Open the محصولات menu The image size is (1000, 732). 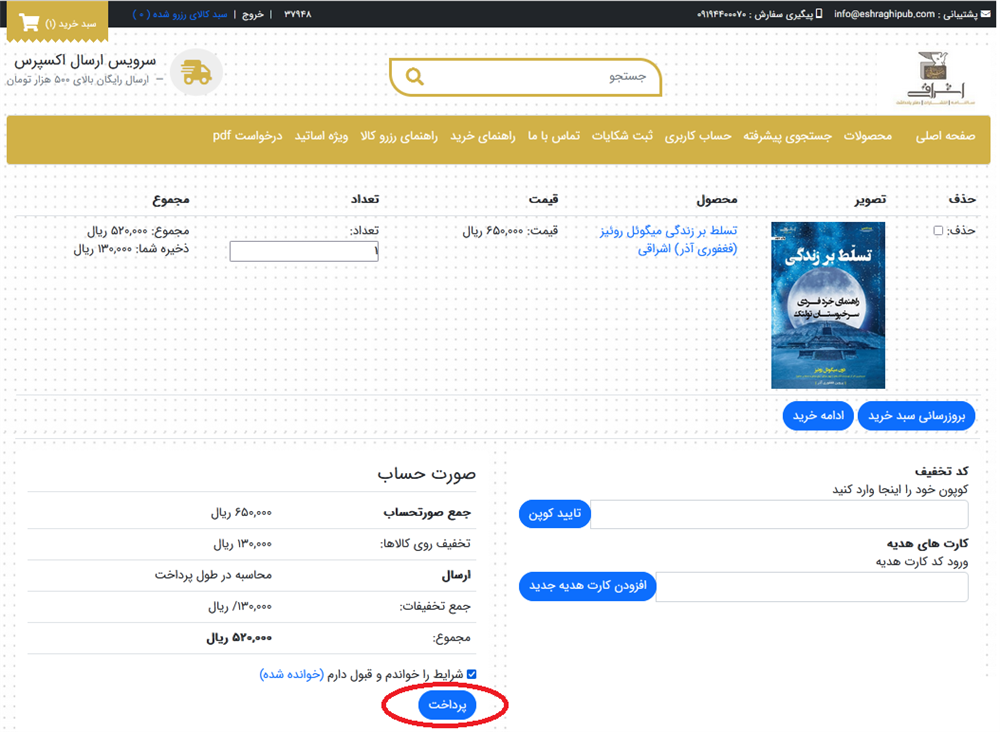click(867, 136)
